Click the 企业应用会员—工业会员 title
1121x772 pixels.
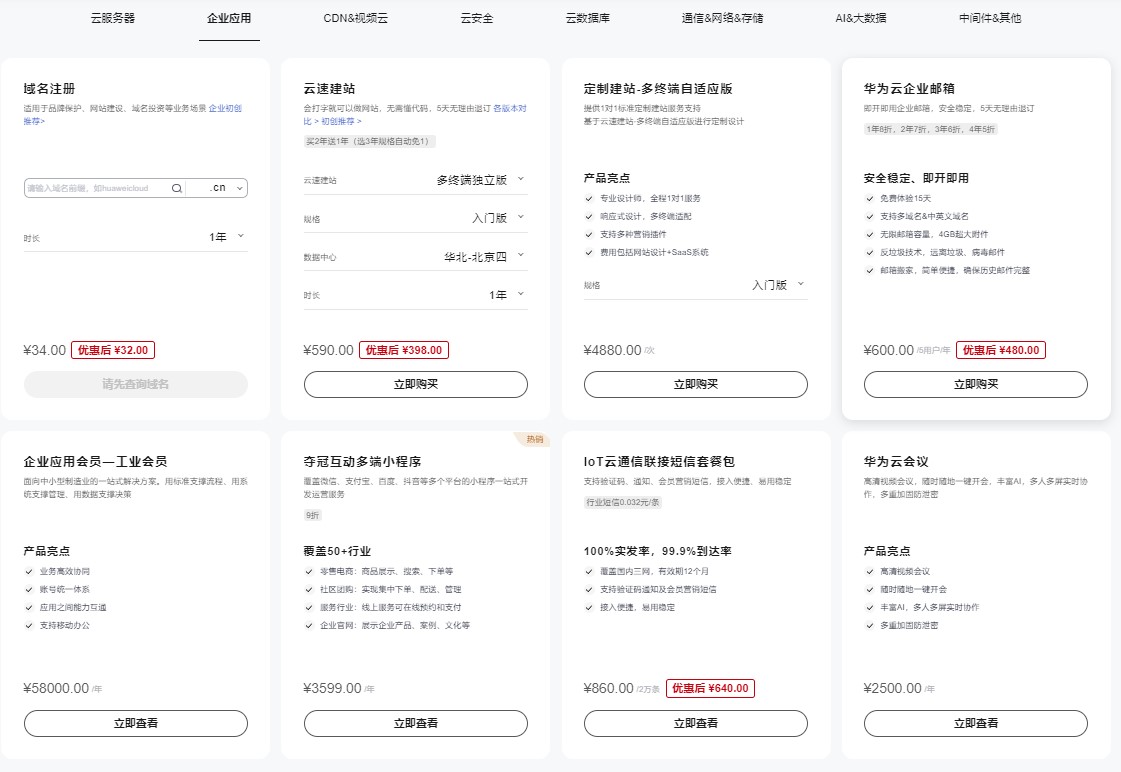pyautogui.click(x=95, y=462)
